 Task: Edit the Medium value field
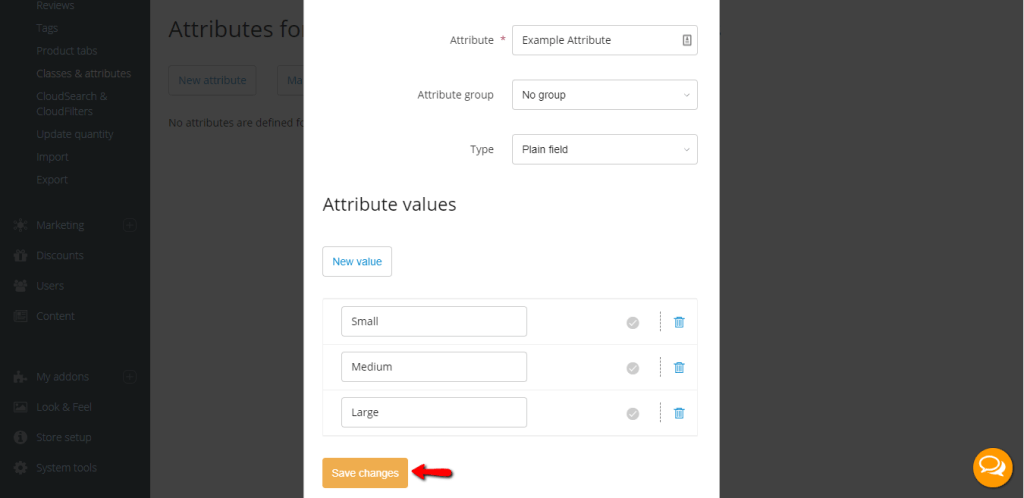pyautogui.click(x=434, y=367)
